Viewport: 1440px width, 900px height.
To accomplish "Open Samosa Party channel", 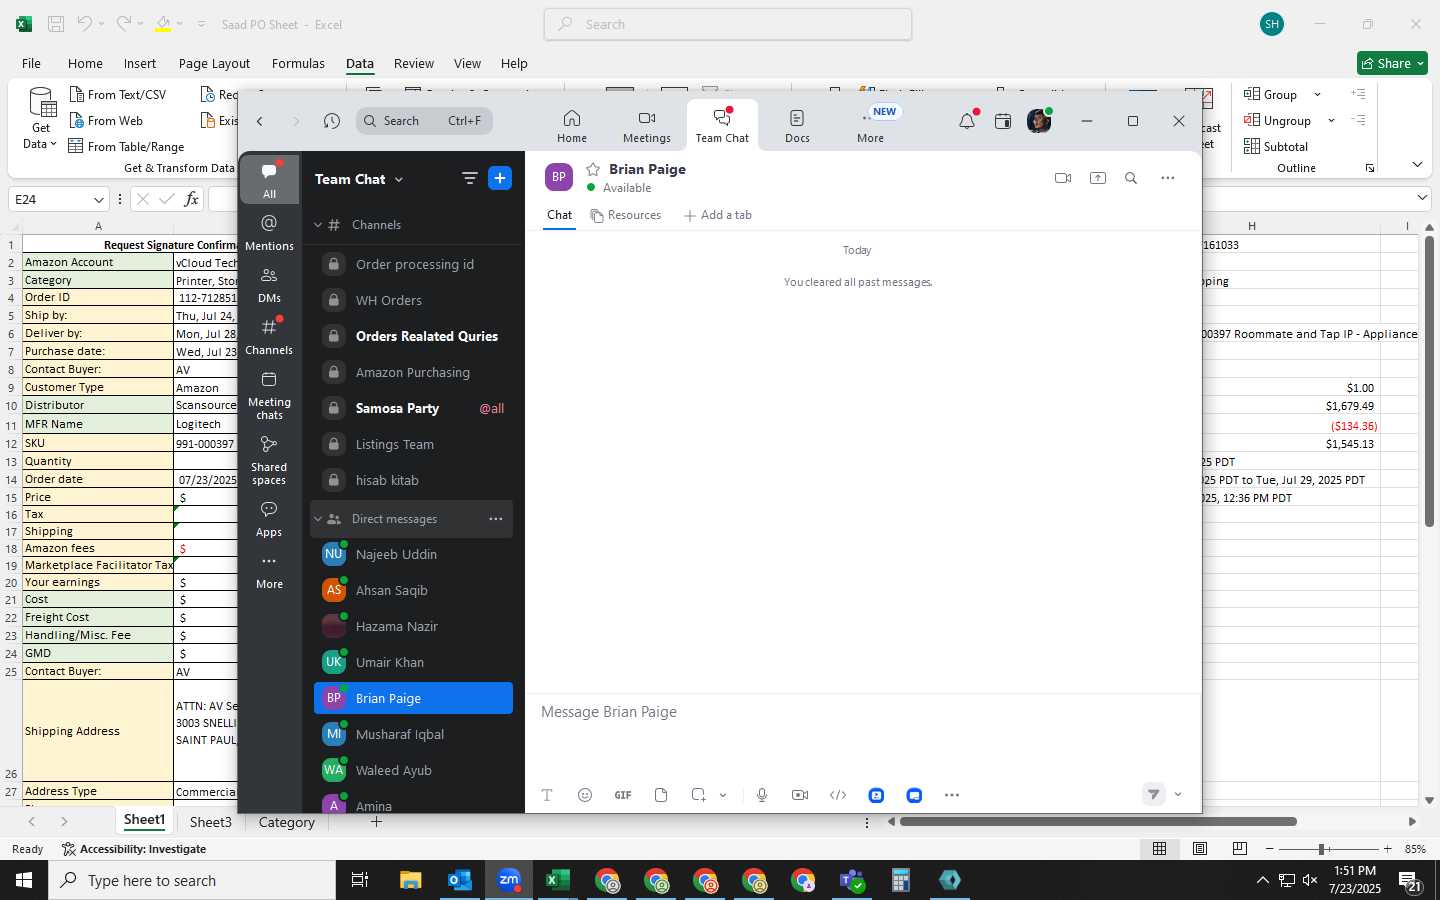I will pyautogui.click(x=412, y=408).
